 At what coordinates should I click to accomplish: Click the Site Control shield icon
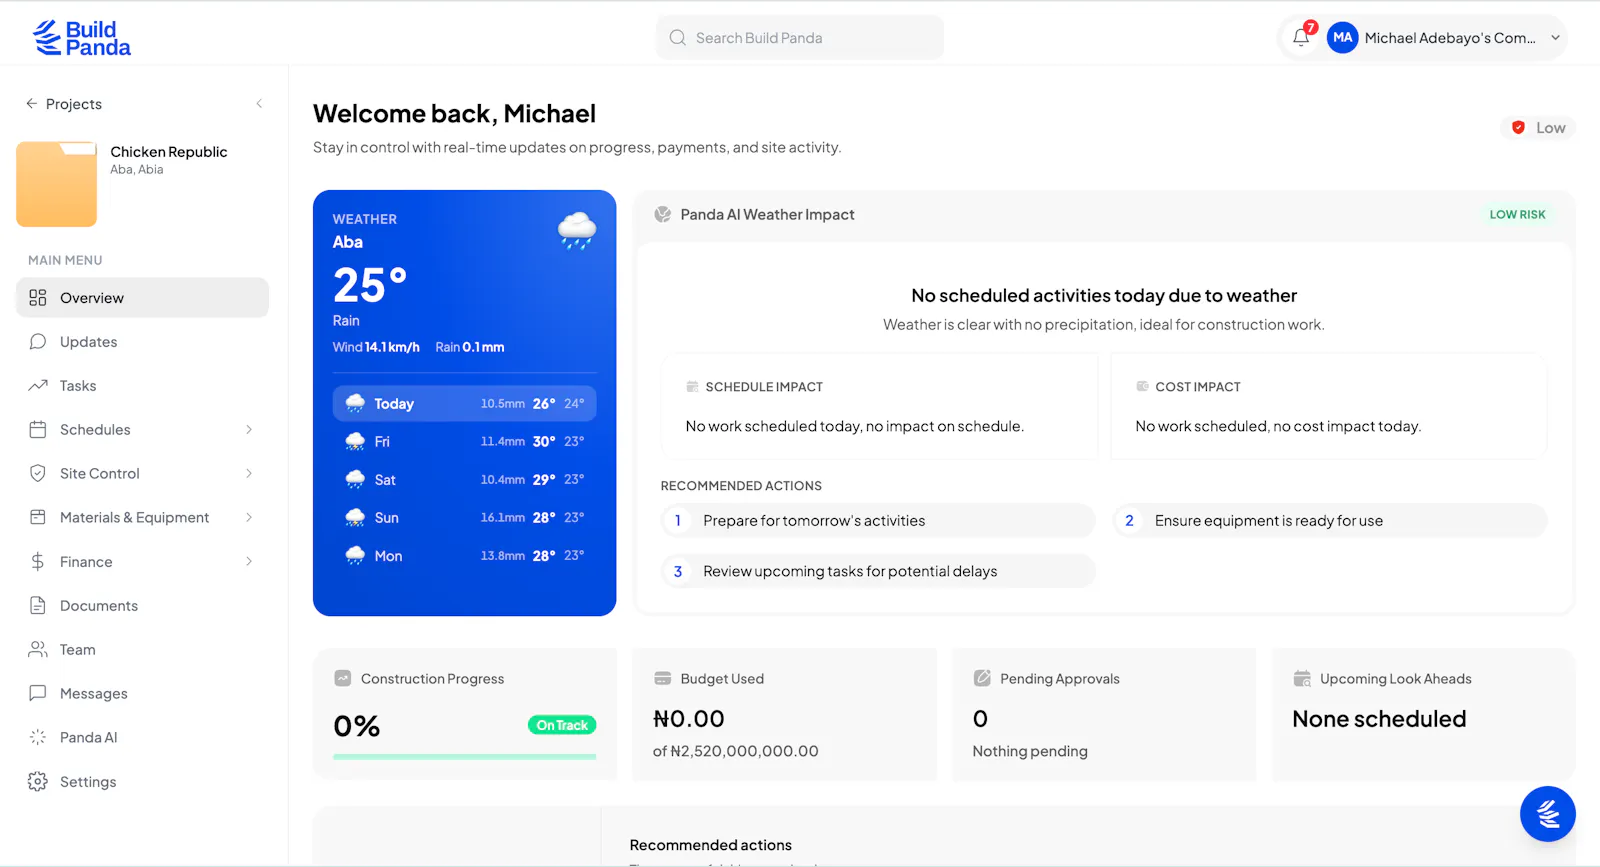[x=38, y=474]
